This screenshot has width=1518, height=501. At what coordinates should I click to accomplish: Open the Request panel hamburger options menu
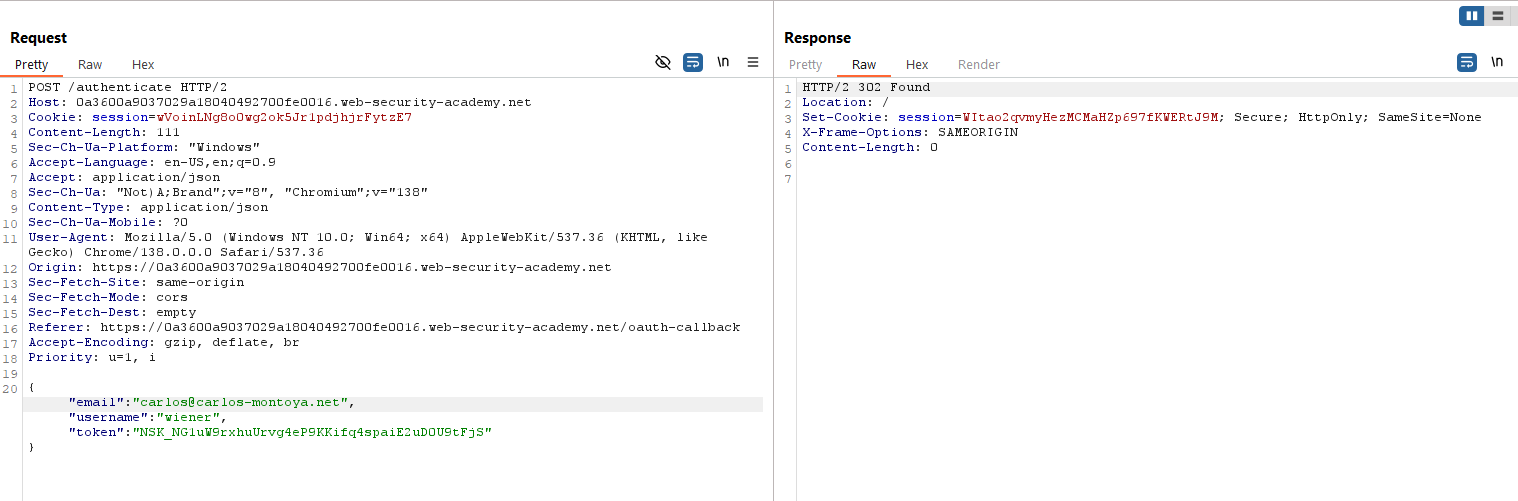click(x=753, y=62)
